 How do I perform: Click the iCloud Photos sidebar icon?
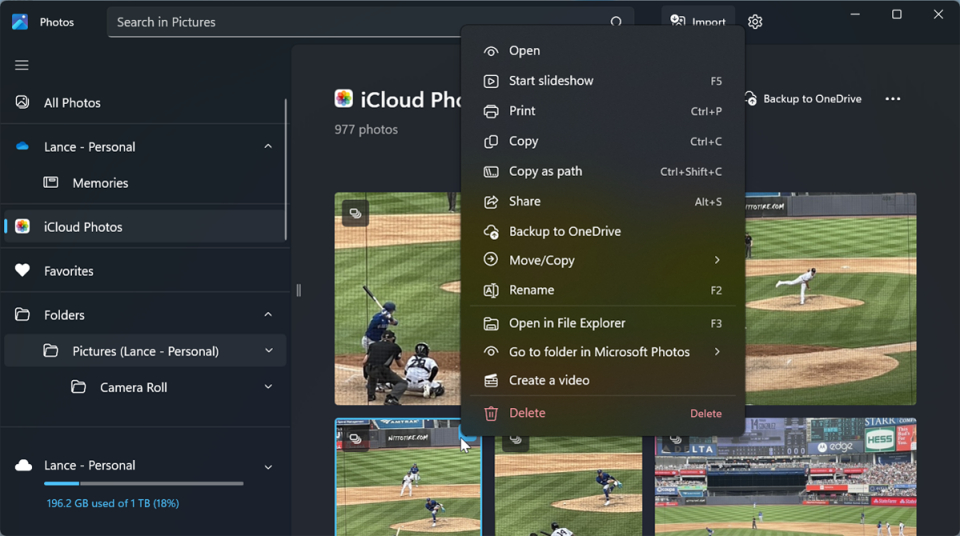(x=22, y=227)
